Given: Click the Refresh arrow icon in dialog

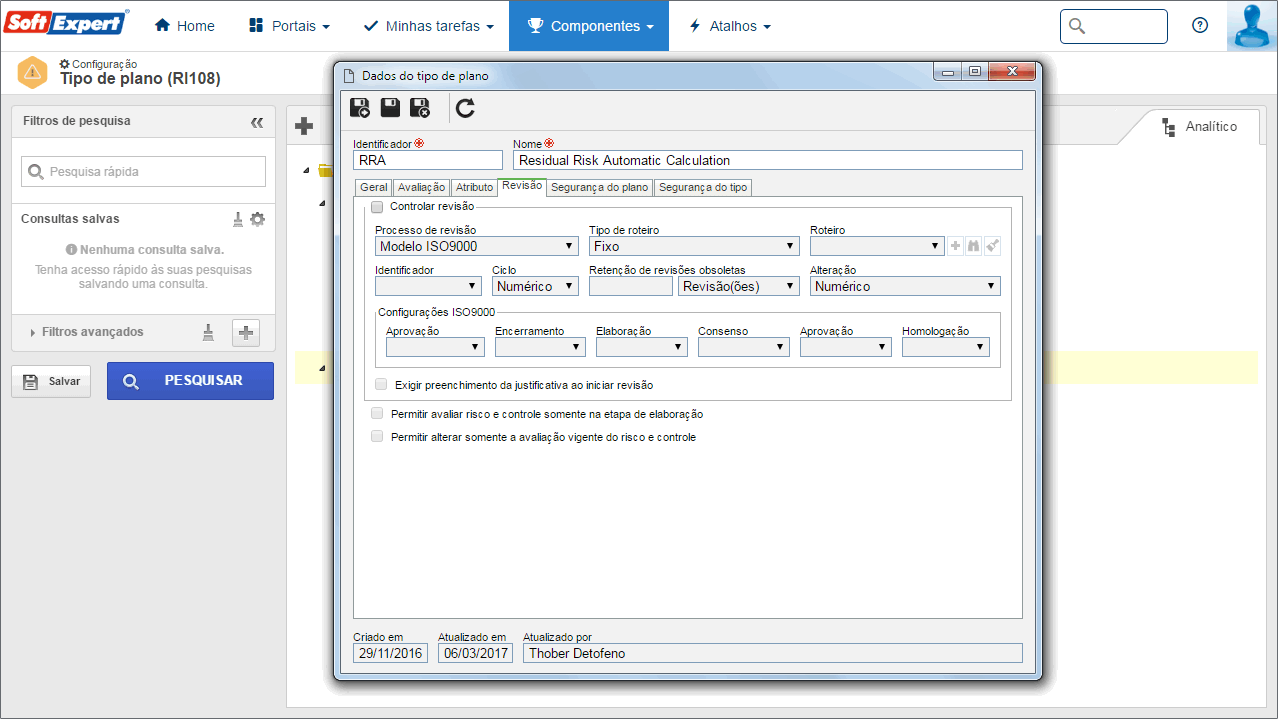Looking at the screenshot, I should pyautogui.click(x=465, y=108).
